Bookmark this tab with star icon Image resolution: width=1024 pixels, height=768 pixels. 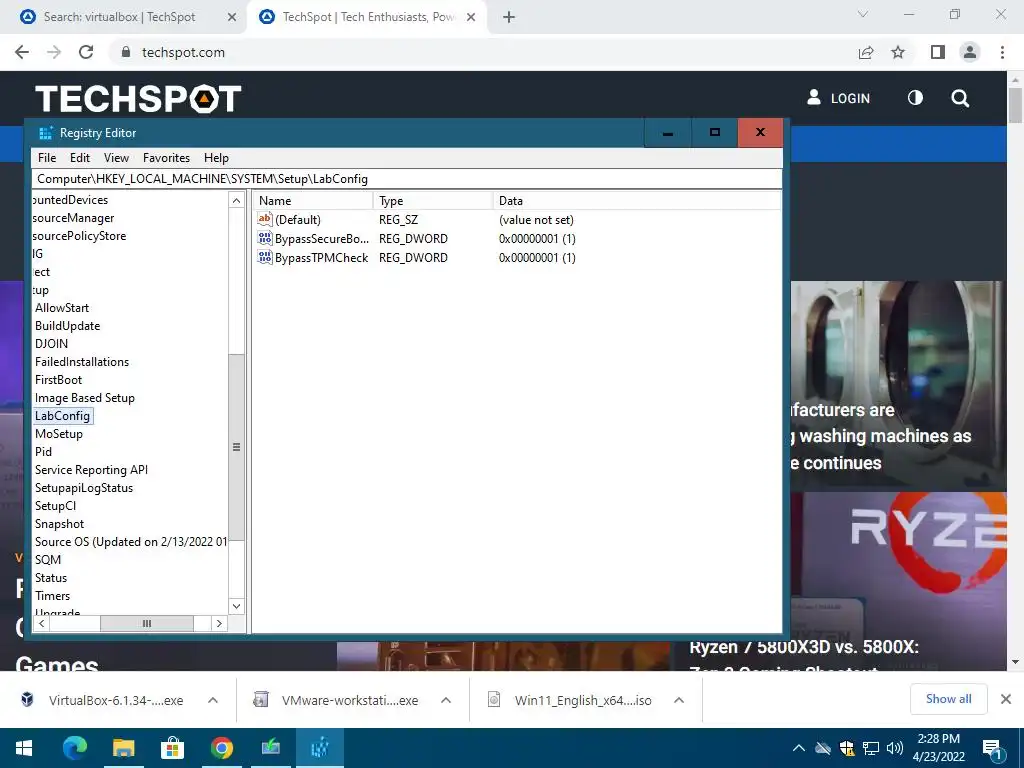[898, 52]
